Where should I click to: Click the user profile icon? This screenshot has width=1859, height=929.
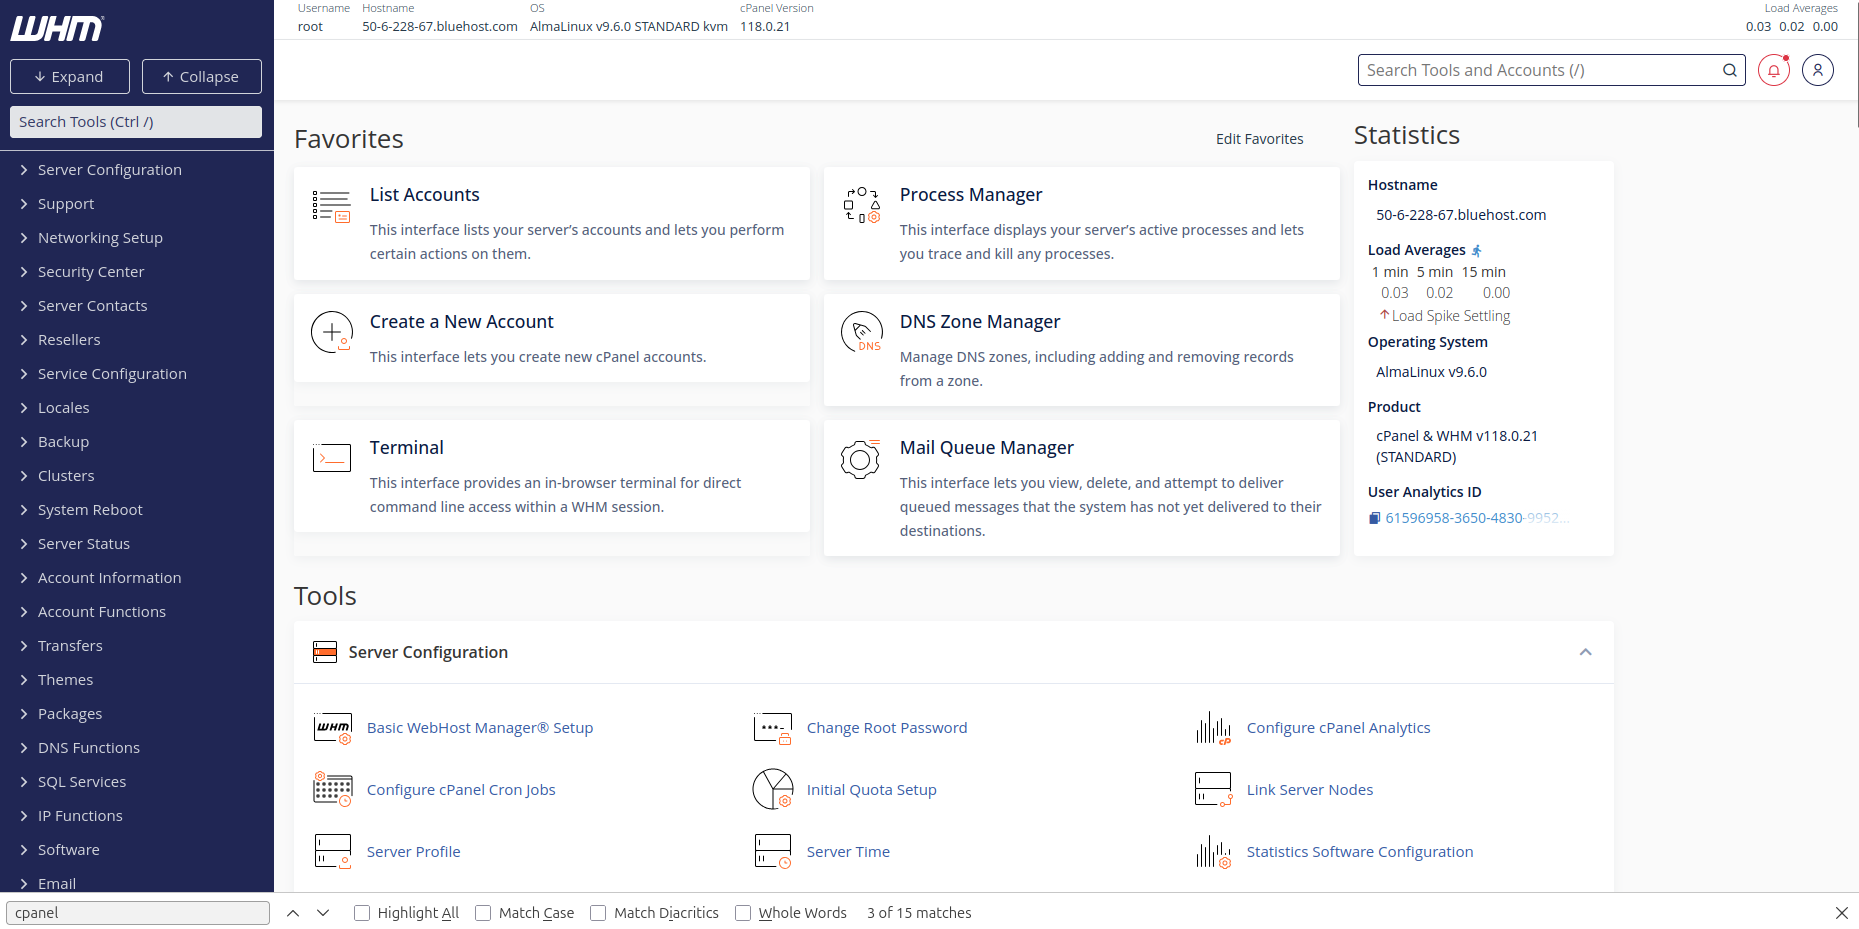[1818, 70]
